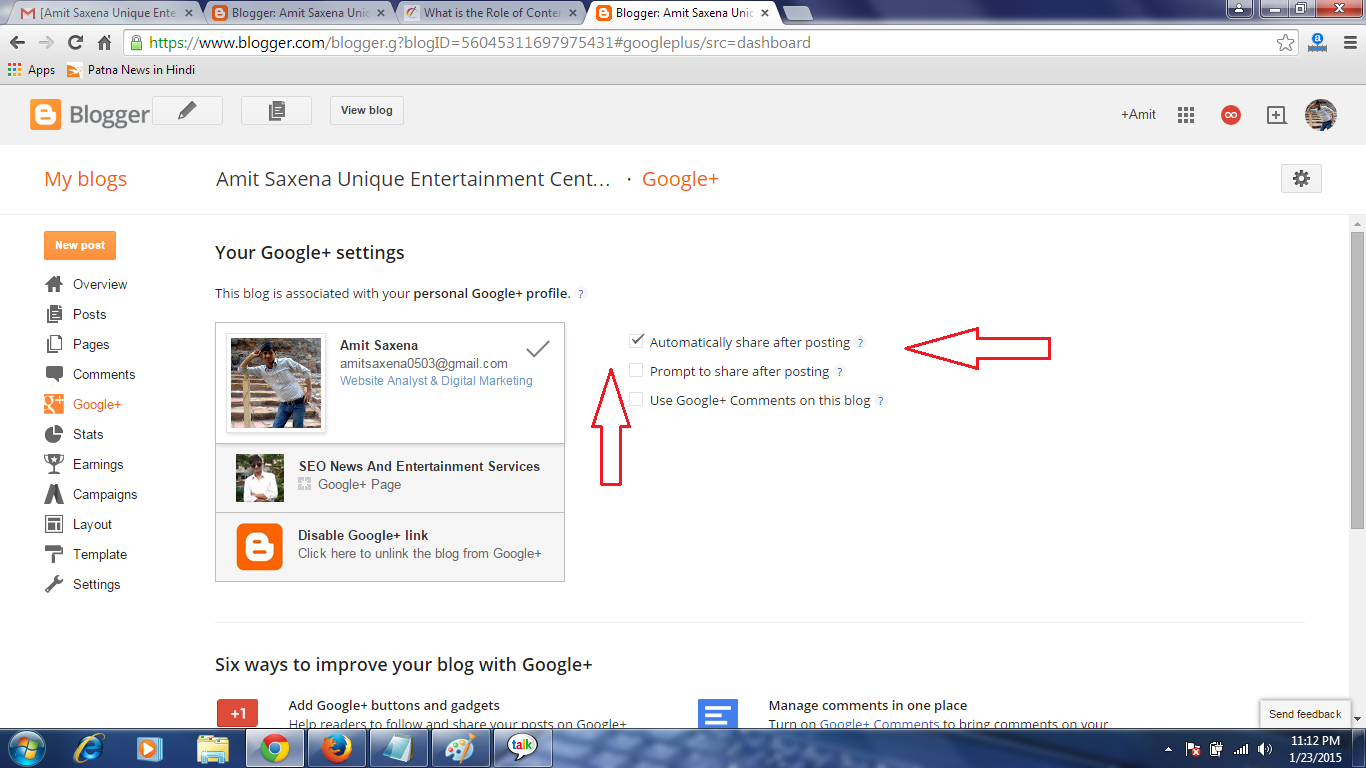Click the Layout grid icon
Screen dimensions: 1366x768
(x=54, y=524)
